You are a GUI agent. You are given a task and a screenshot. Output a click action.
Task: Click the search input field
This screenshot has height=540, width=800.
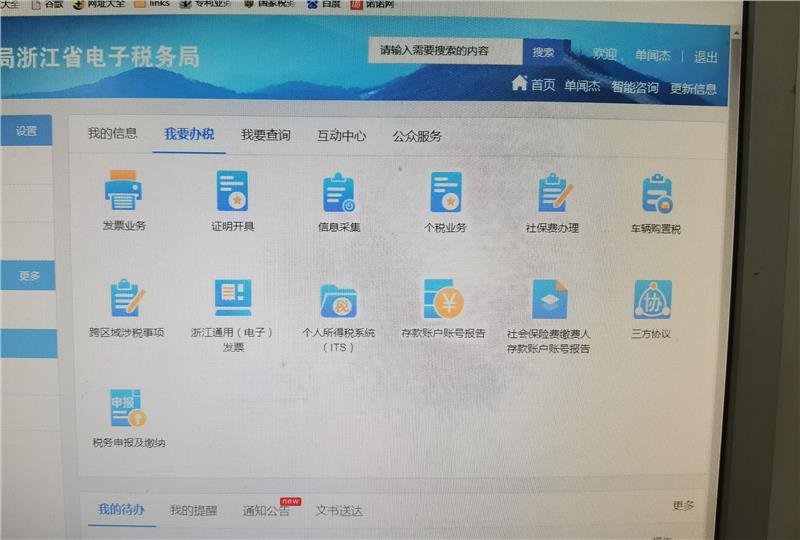coord(445,51)
